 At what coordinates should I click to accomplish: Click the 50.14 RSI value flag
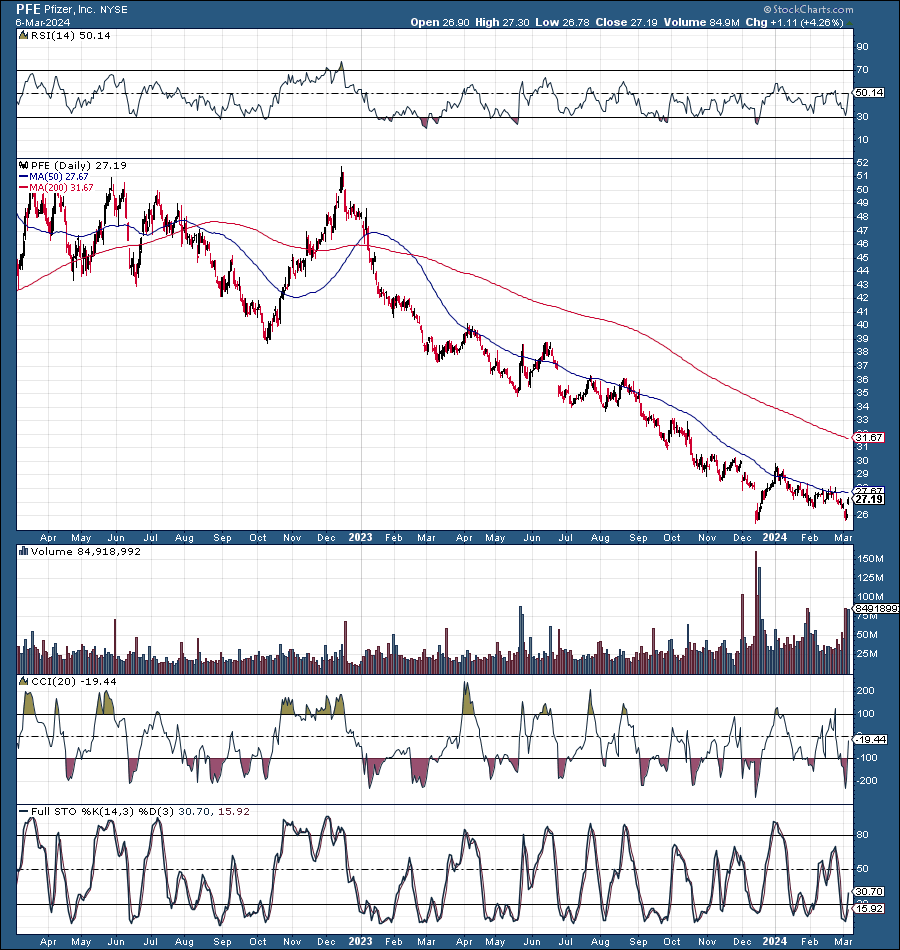click(x=868, y=92)
